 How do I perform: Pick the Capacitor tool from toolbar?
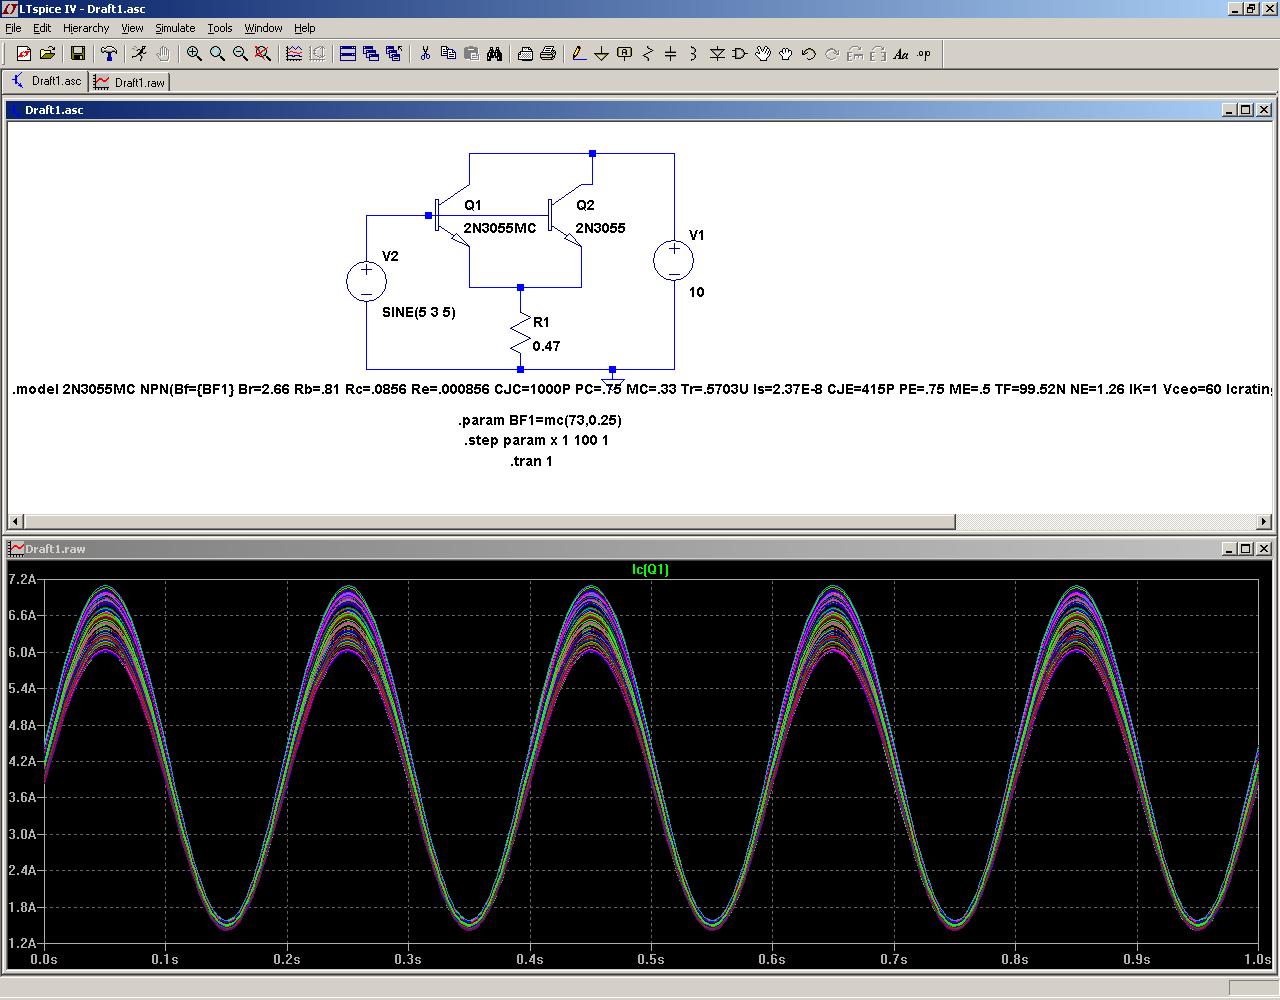click(x=670, y=54)
